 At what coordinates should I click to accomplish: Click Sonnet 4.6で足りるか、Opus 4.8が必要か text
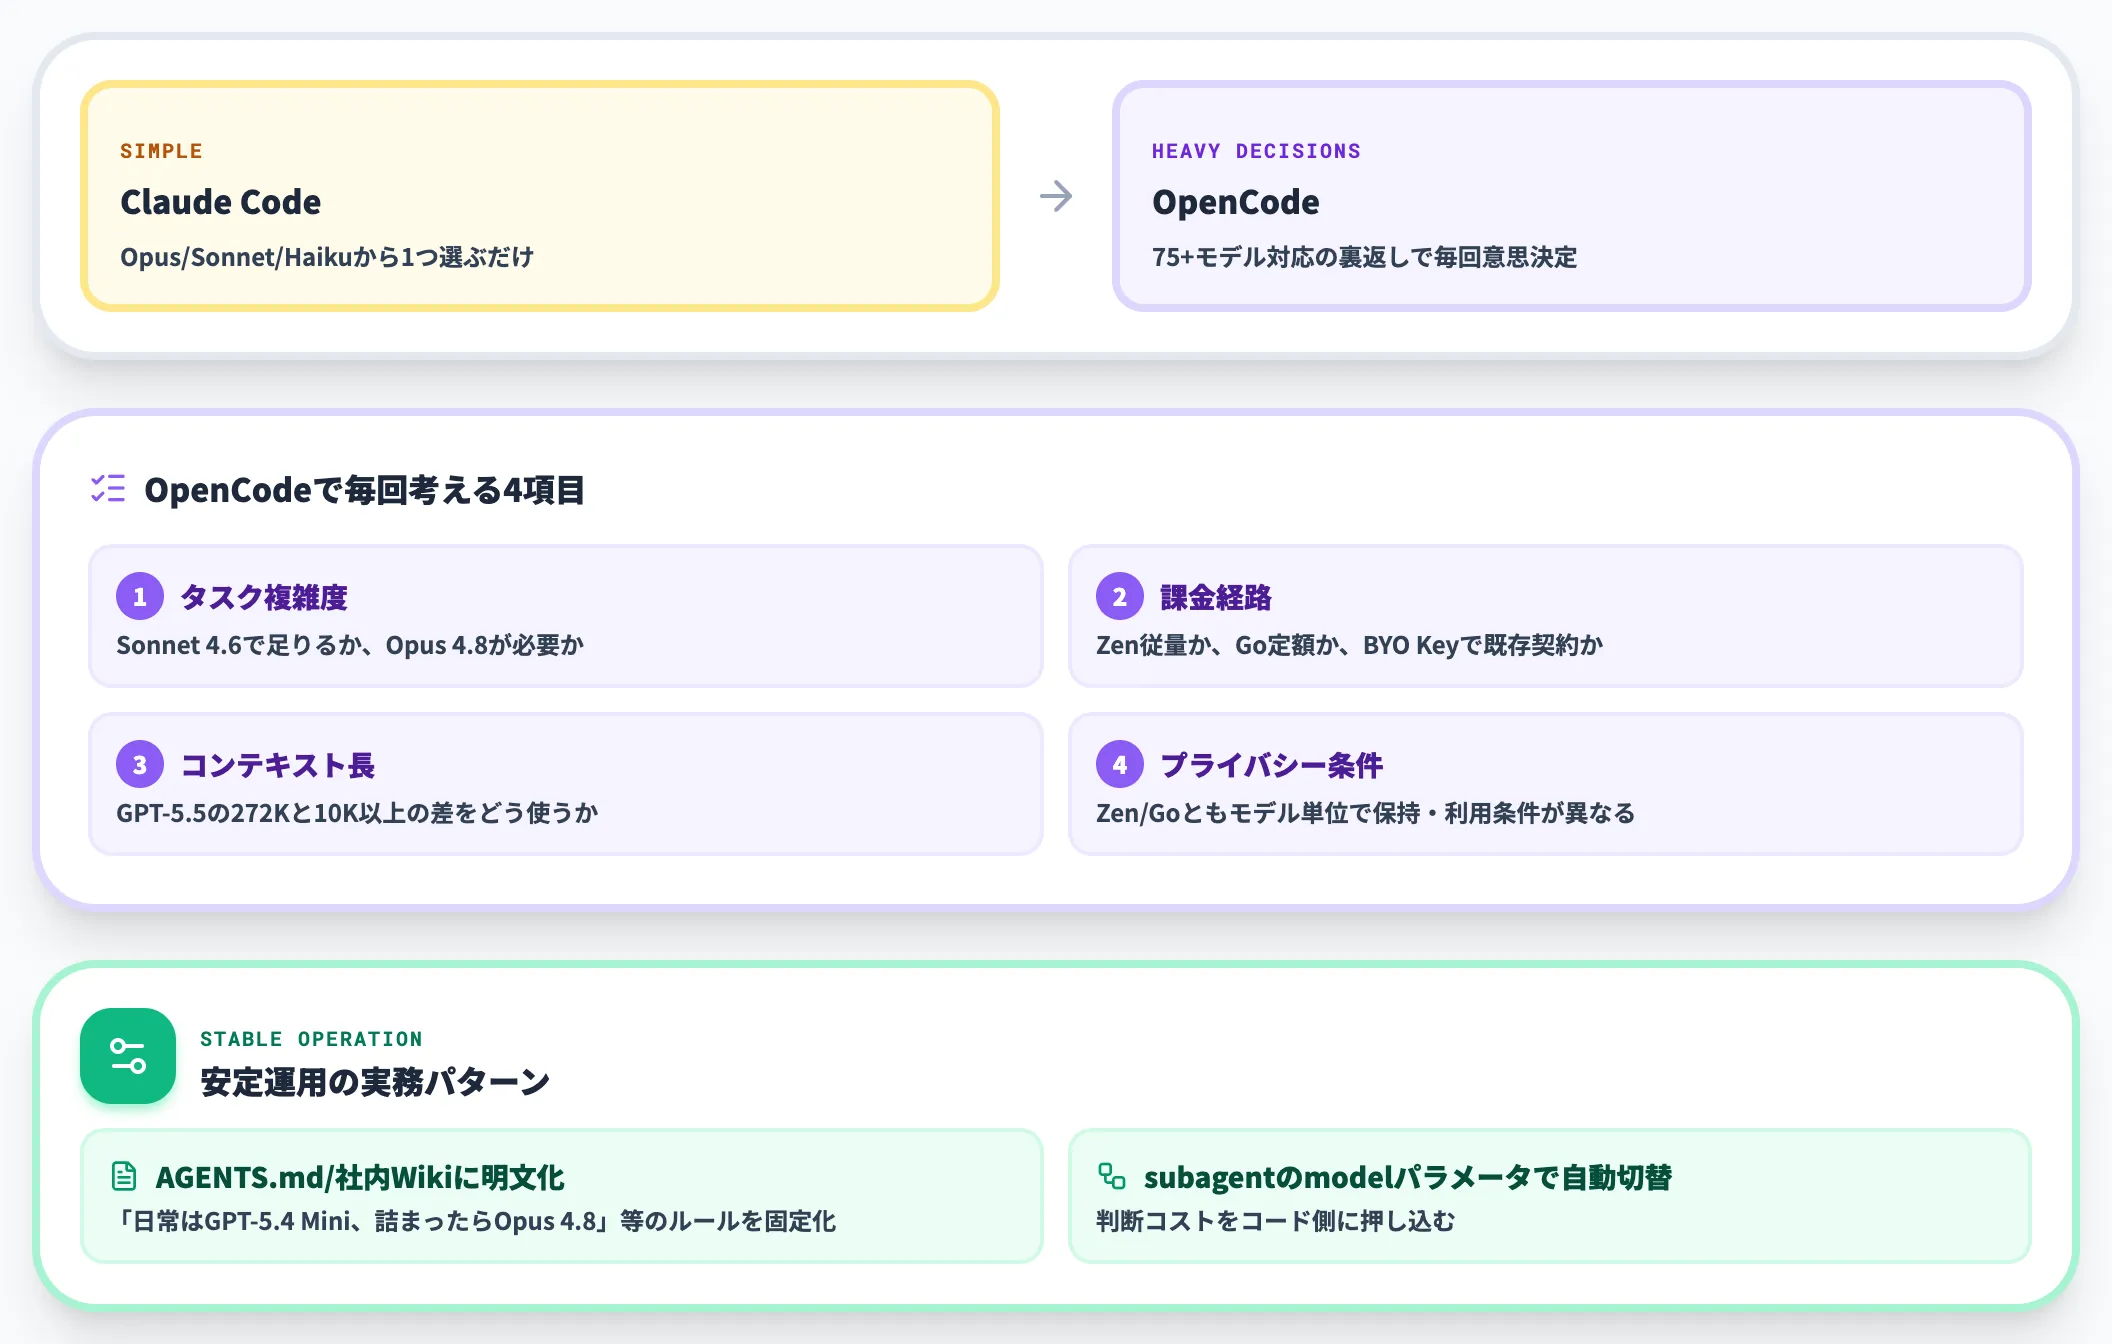point(350,645)
